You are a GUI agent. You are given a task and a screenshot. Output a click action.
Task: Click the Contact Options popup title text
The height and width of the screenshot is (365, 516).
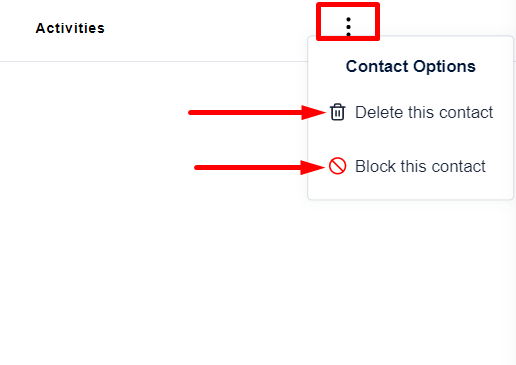[410, 66]
